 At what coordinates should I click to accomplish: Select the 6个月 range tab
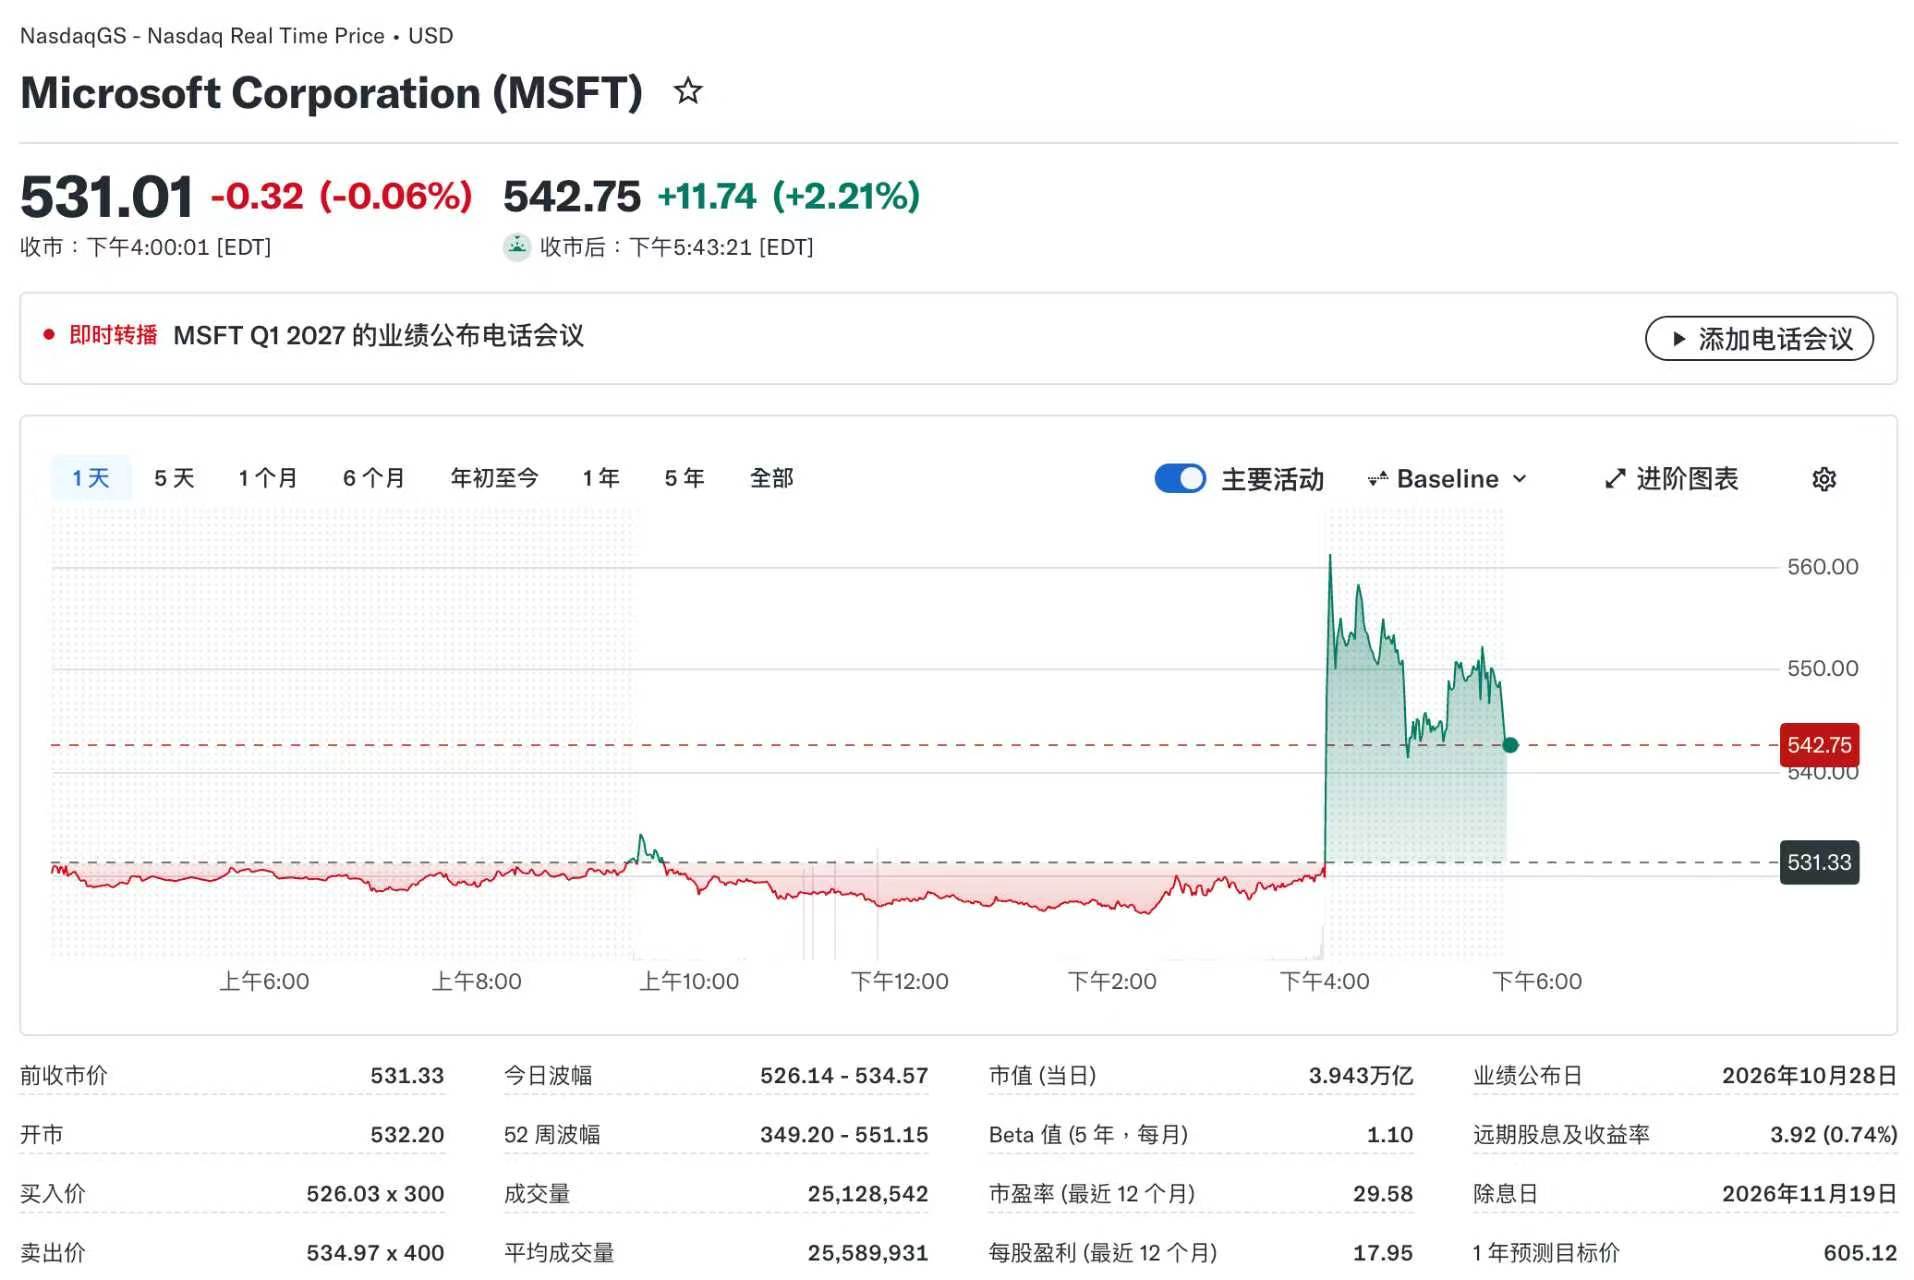coord(374,478)
